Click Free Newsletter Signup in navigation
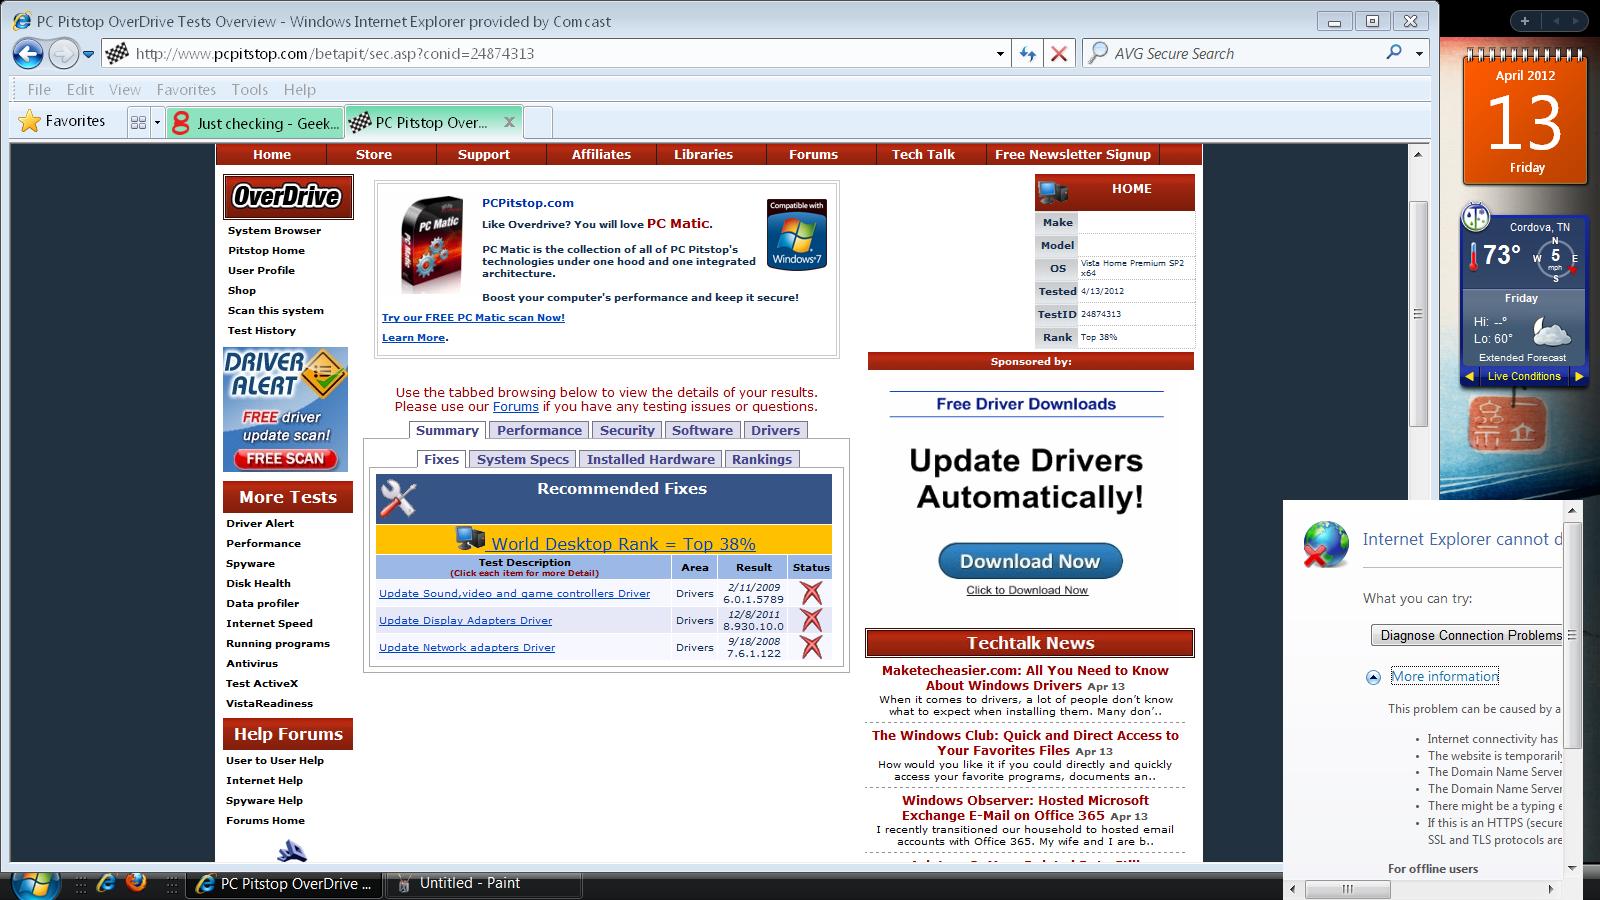The image size is (1600, 900). click(x=1073, y=154)
